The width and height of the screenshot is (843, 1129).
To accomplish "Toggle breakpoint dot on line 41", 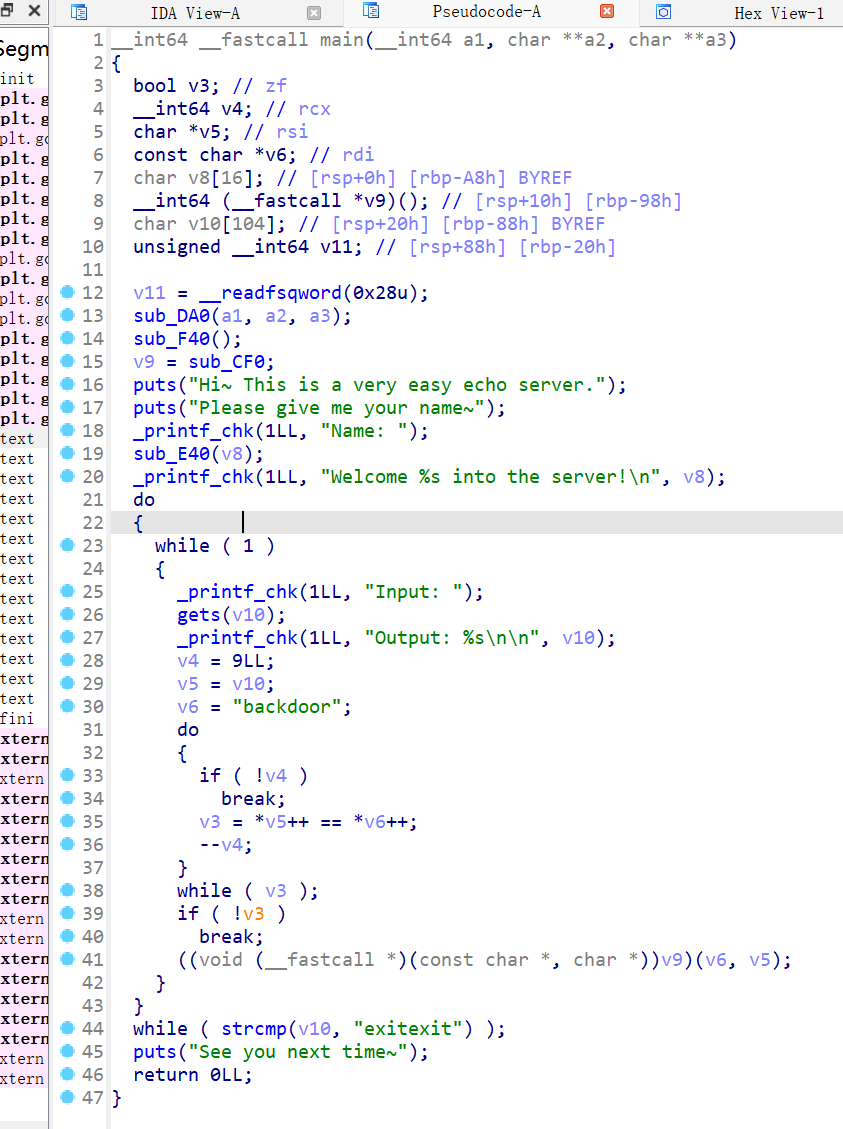I will coord(68,959).
